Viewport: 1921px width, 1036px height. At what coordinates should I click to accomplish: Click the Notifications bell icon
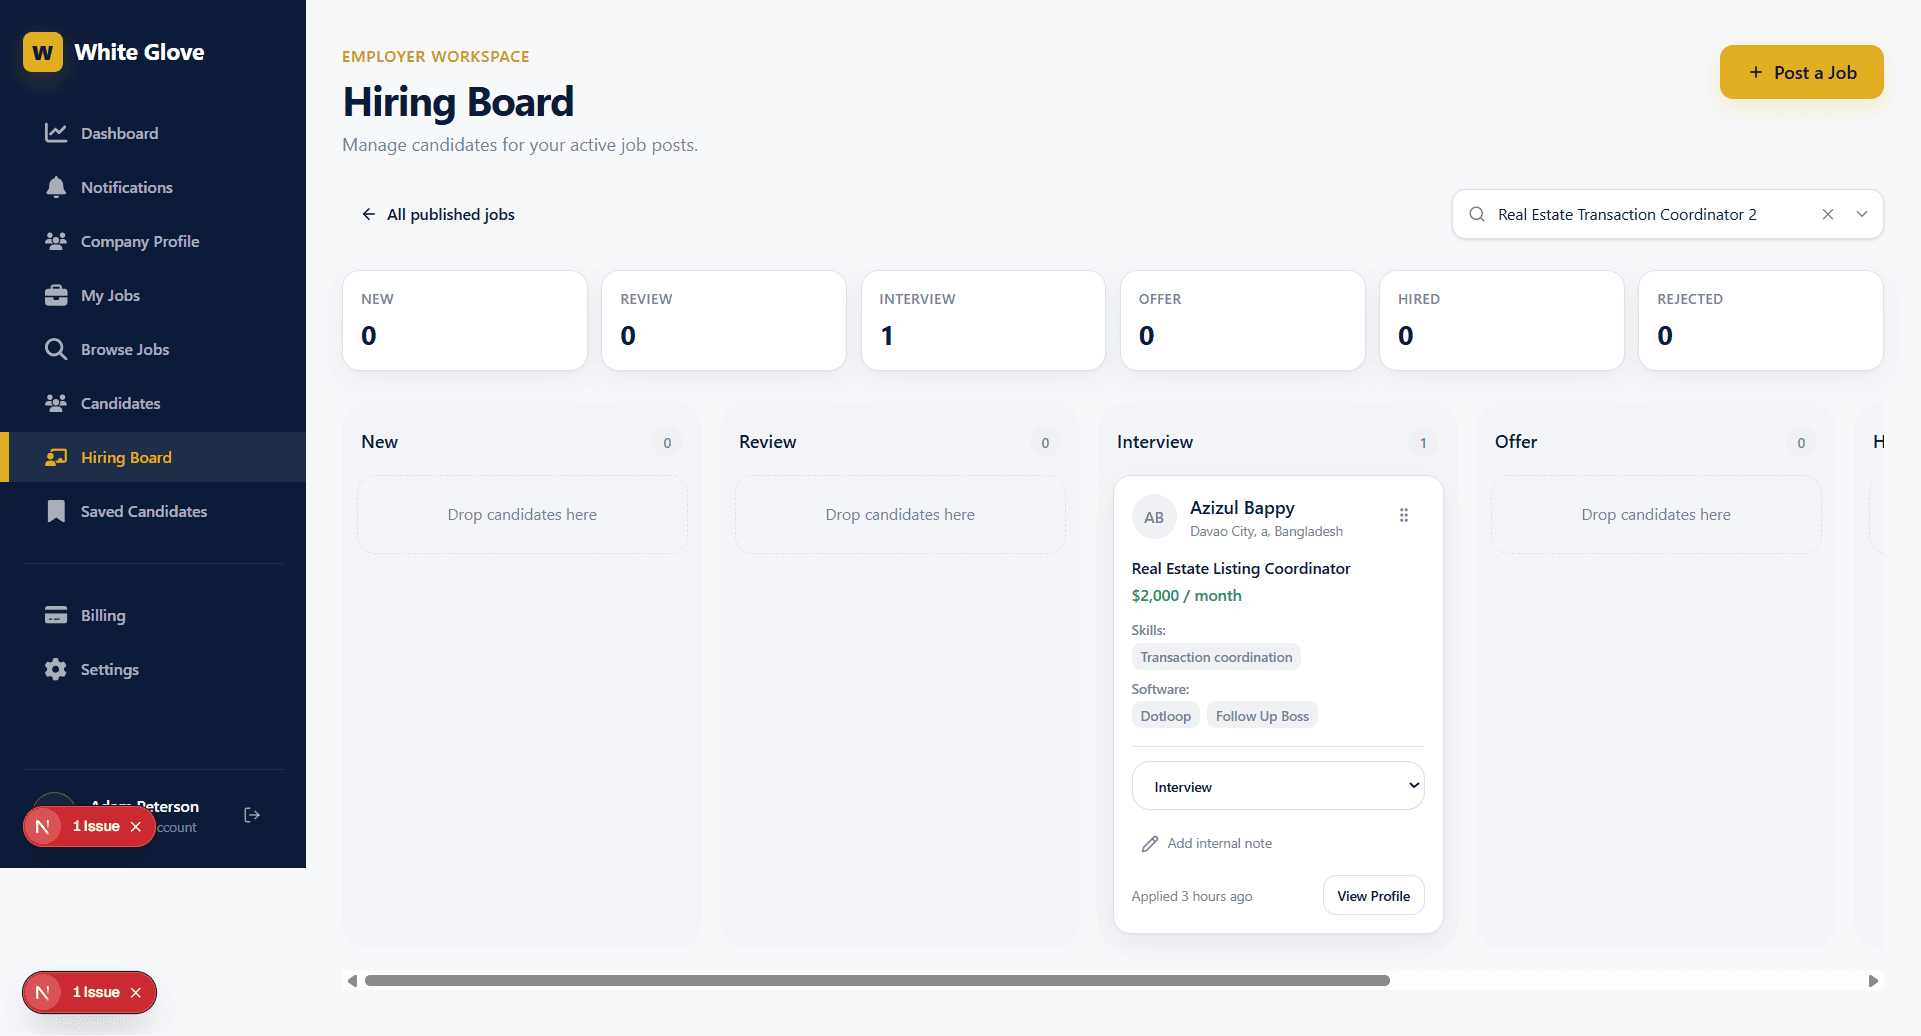[56, 187]
